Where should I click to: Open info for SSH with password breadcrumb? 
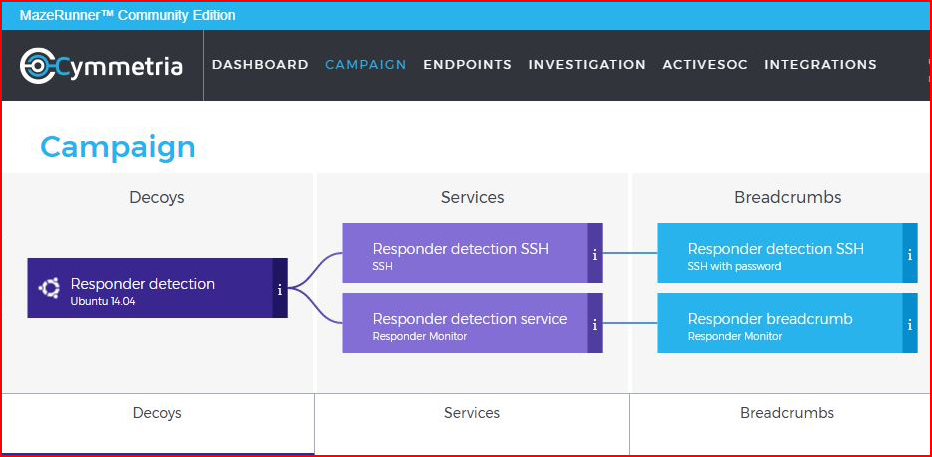pyautogui.click(x=910, y=253)
